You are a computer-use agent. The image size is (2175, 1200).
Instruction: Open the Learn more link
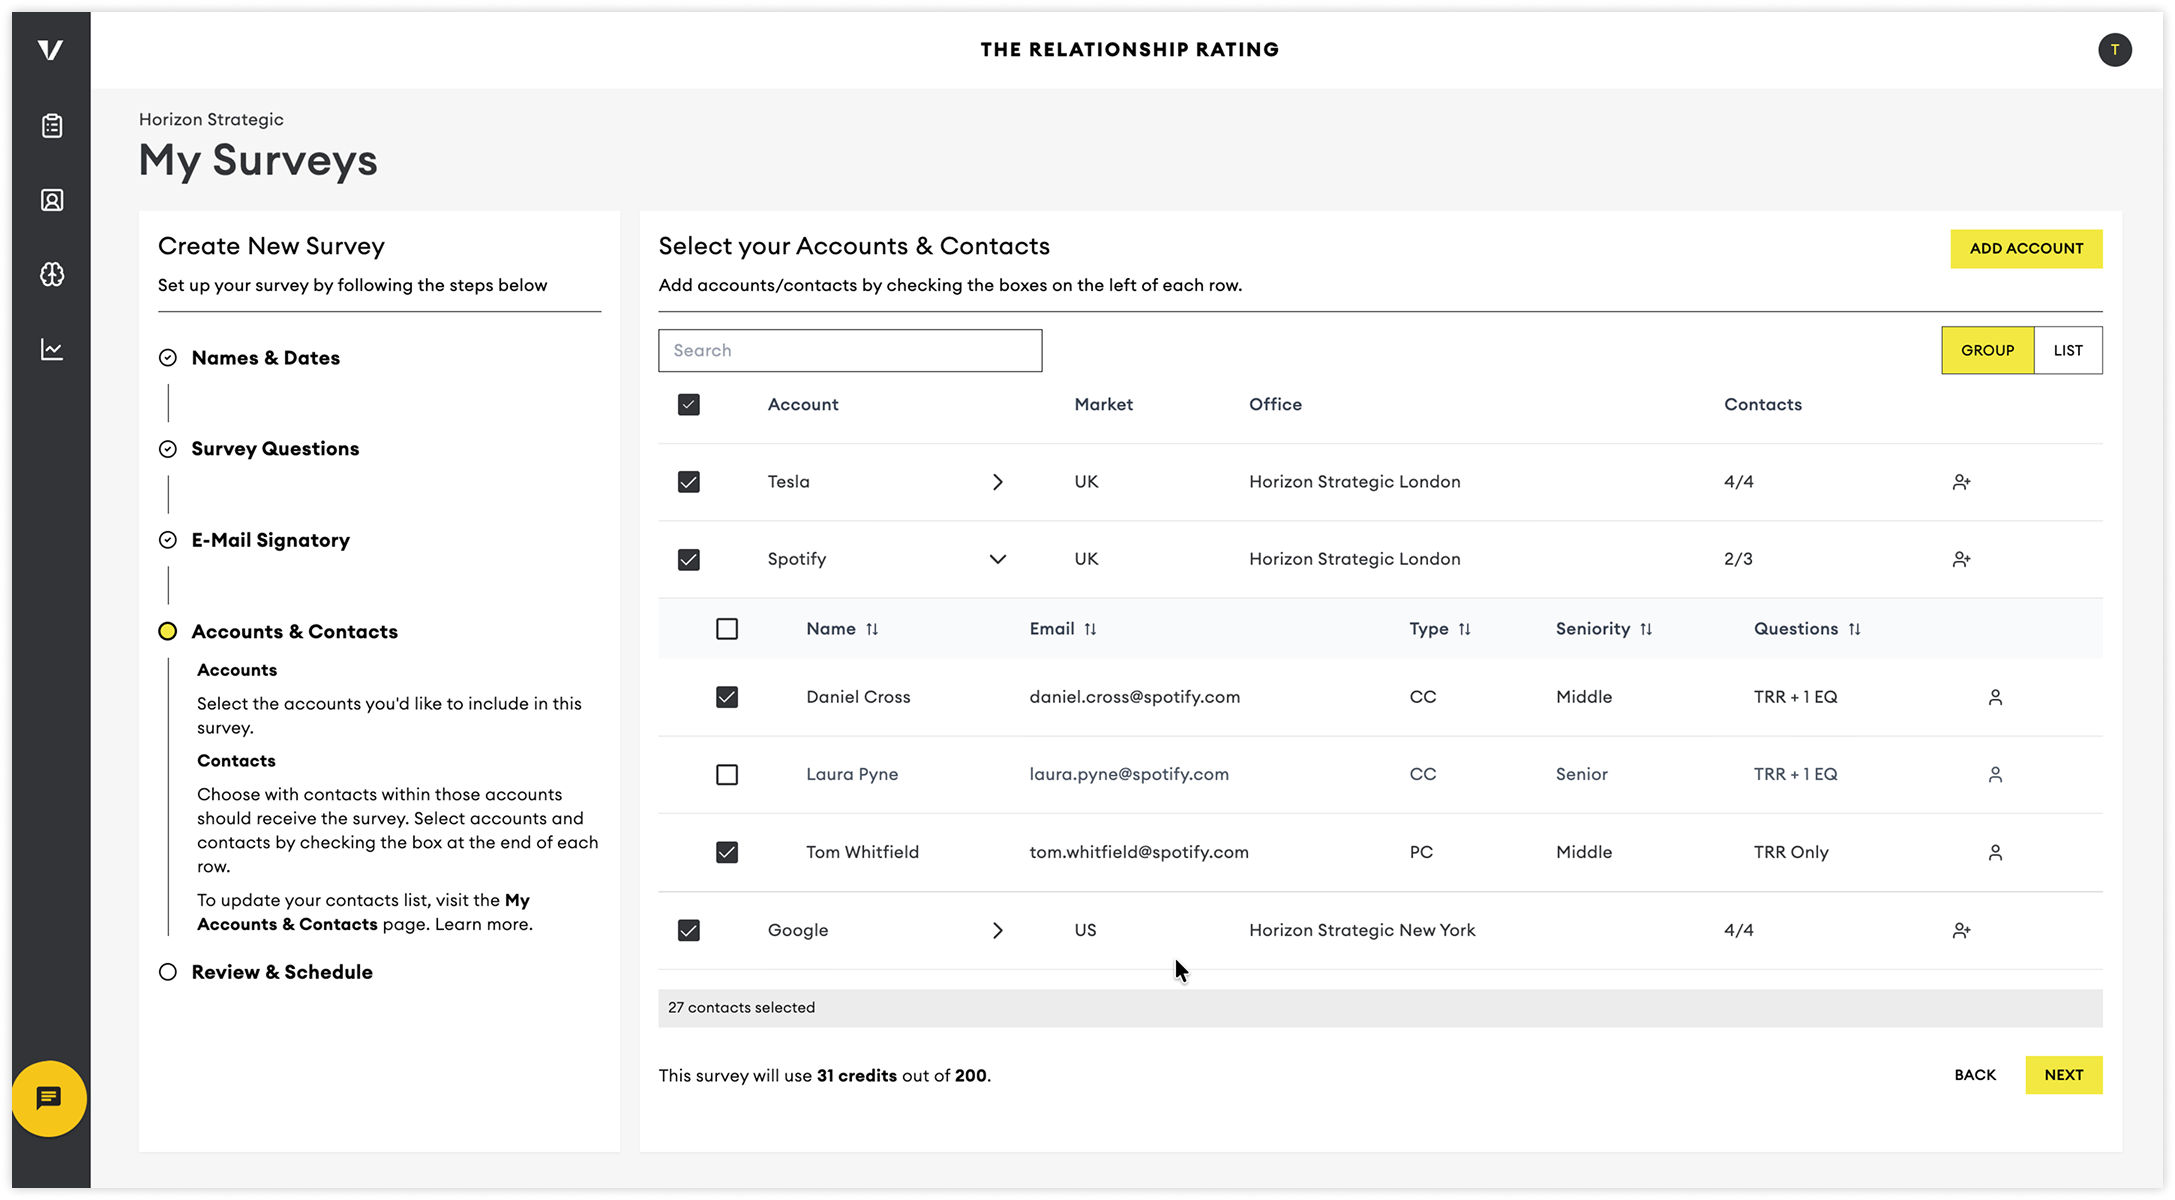[x=483, y=925]
